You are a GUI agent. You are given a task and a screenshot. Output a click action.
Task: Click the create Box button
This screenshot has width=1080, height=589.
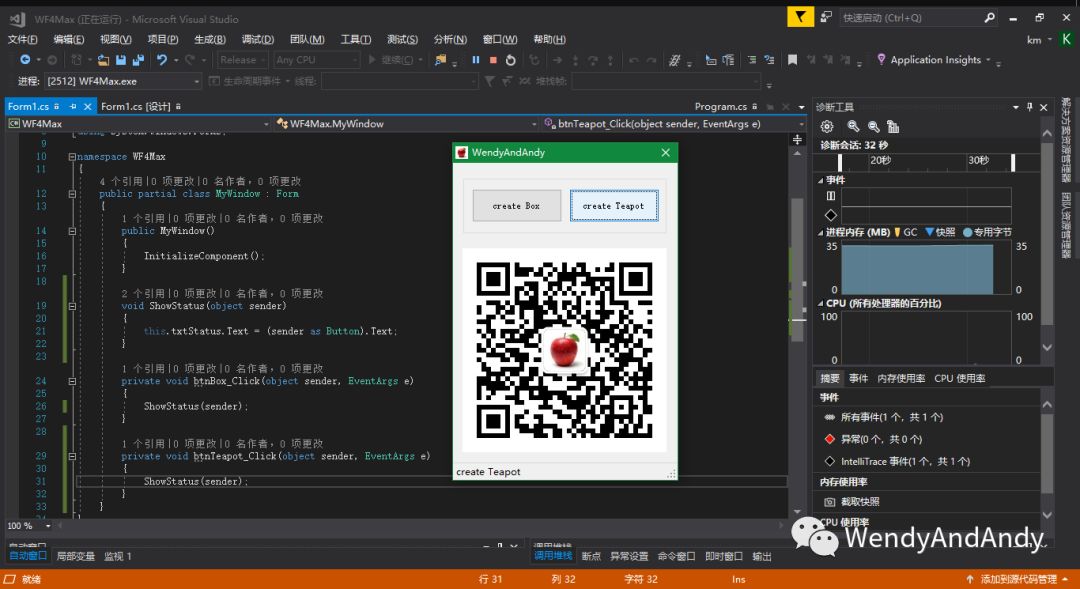pyautogui.click(x=517, y=205)
